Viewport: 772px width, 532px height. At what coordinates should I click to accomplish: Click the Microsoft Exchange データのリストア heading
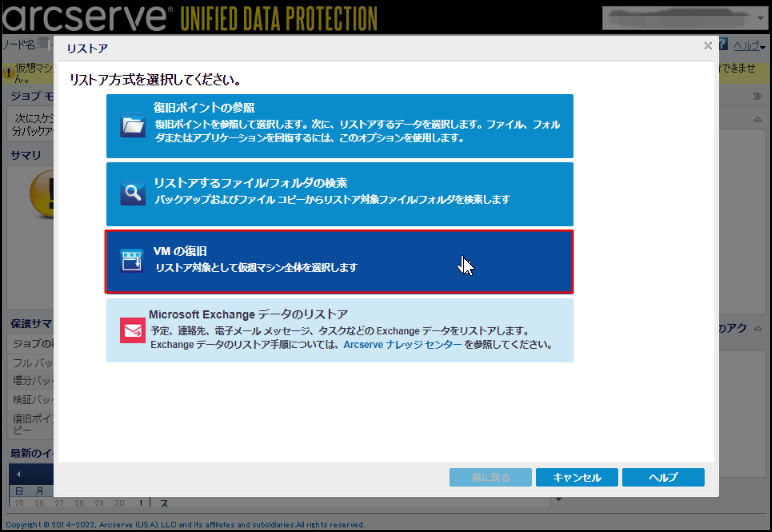tap(248, 314)
